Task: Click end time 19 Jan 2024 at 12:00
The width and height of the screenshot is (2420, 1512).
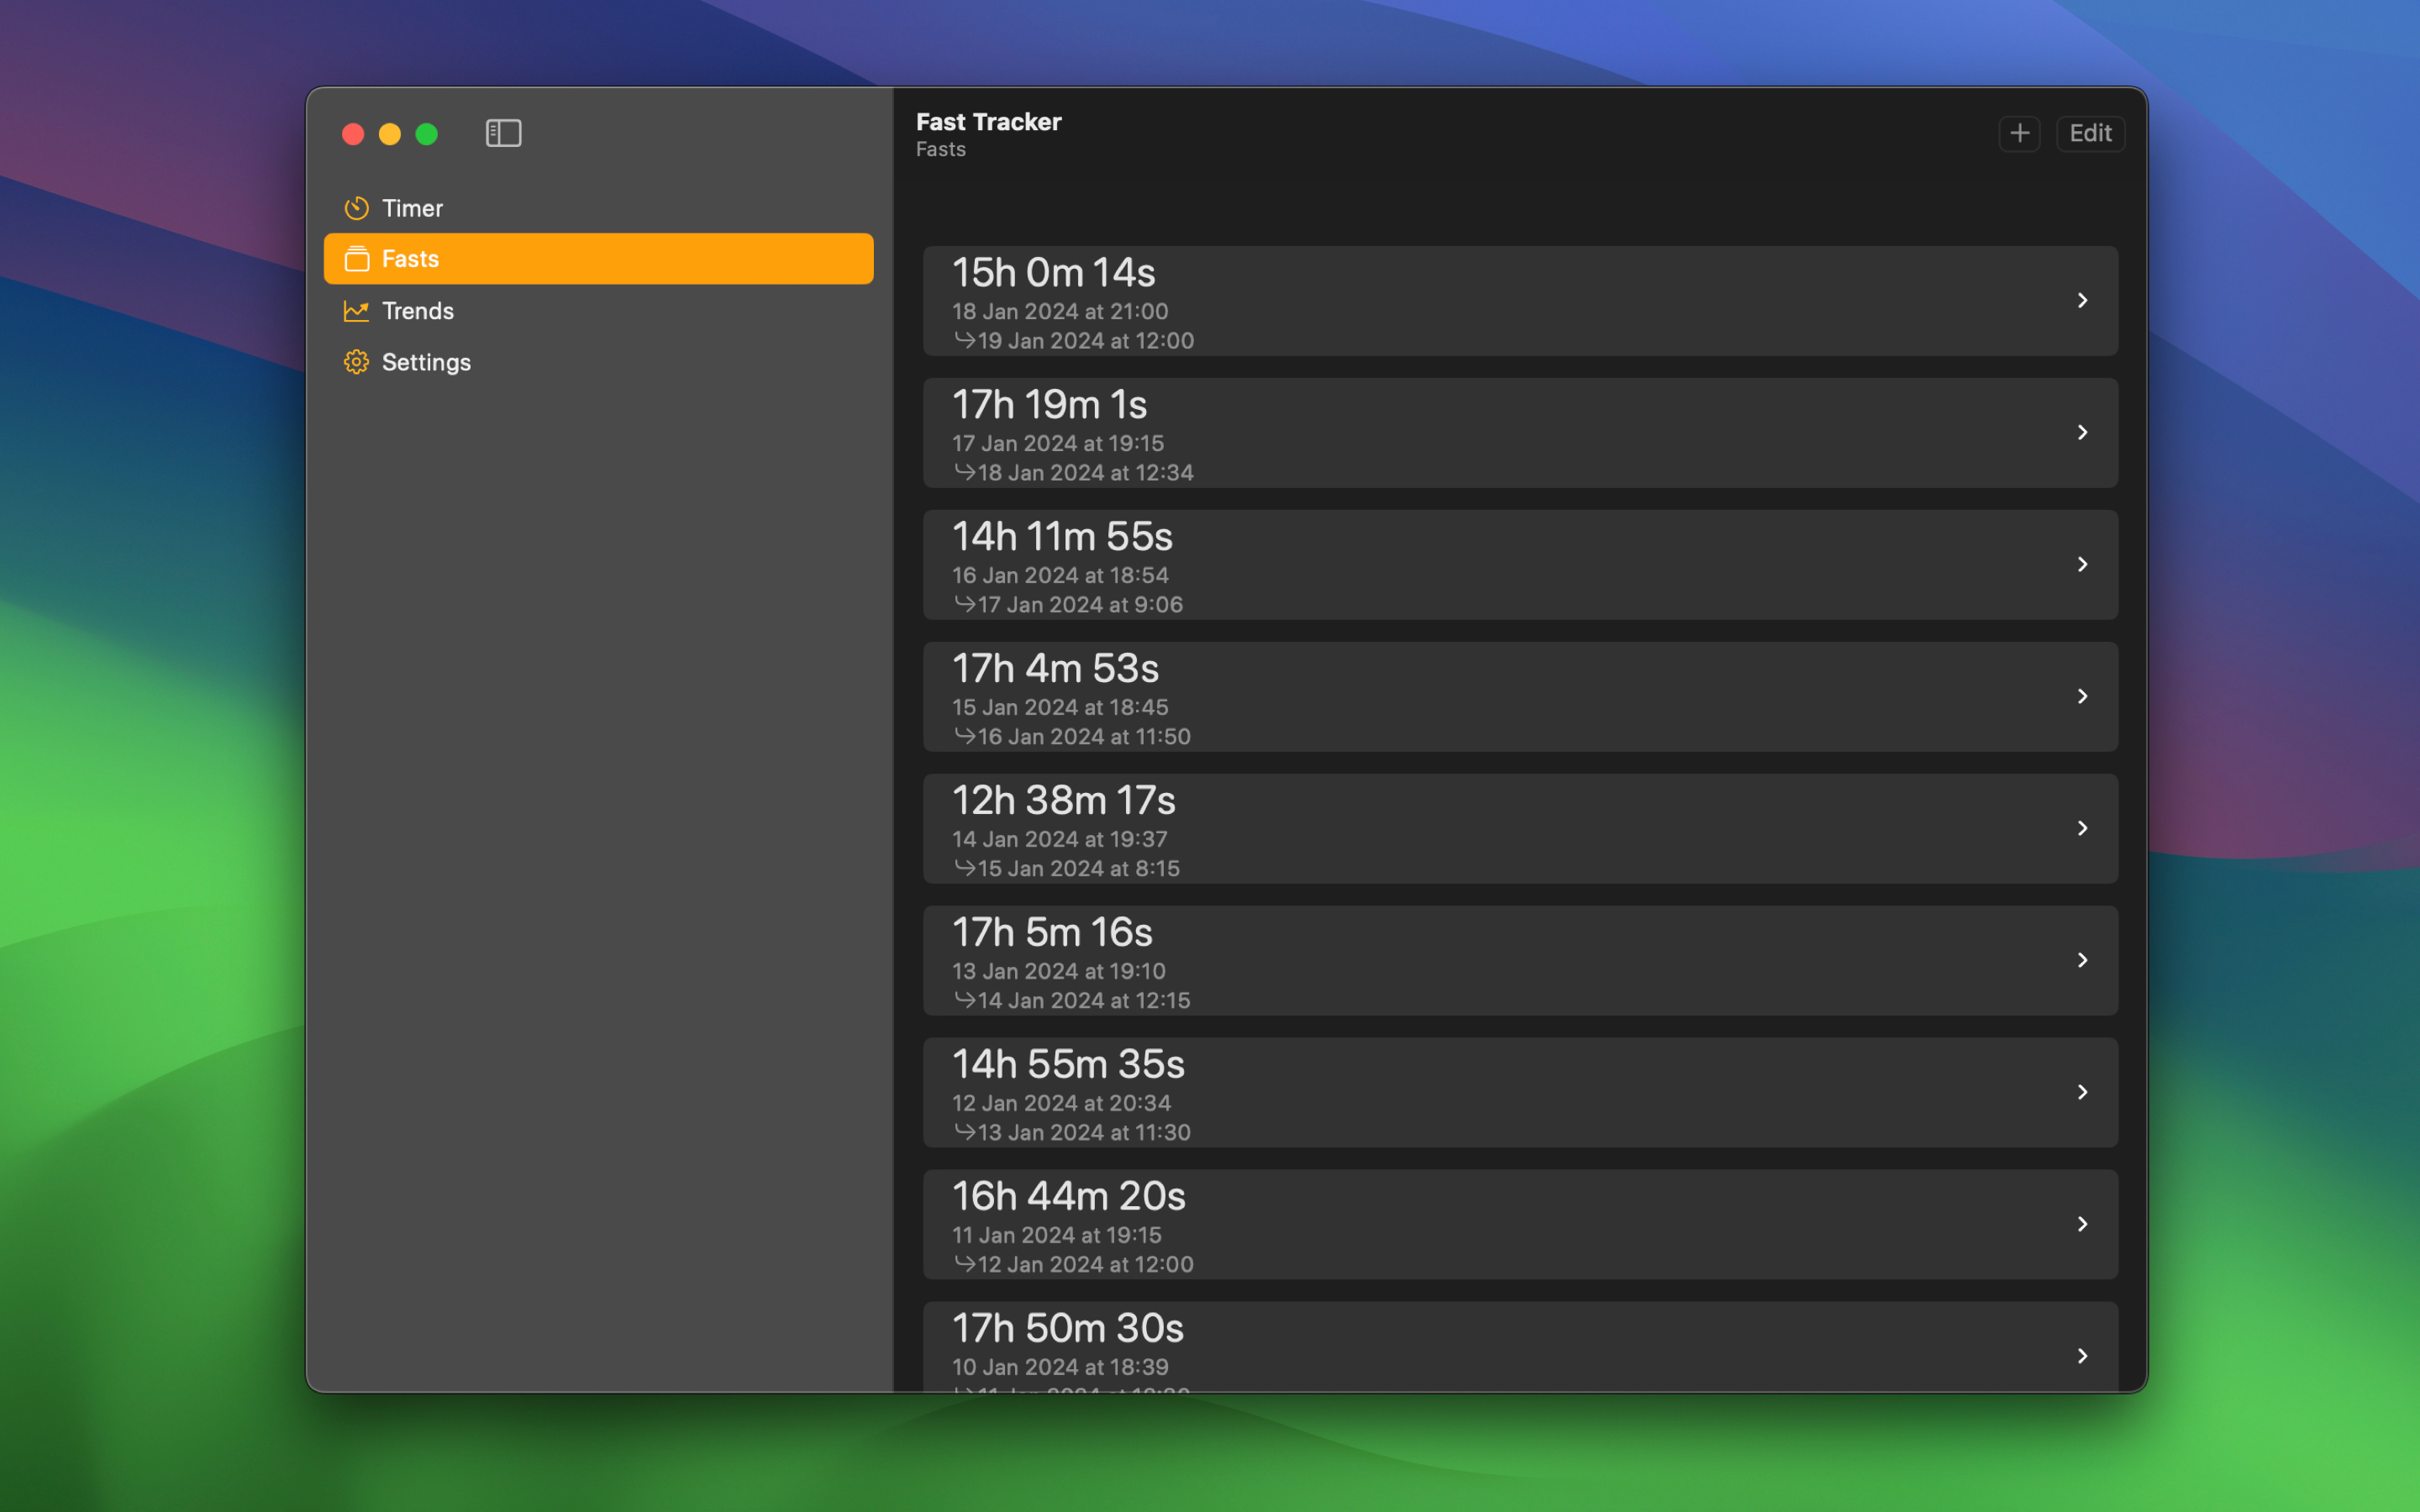Action: pos(1086,341)
